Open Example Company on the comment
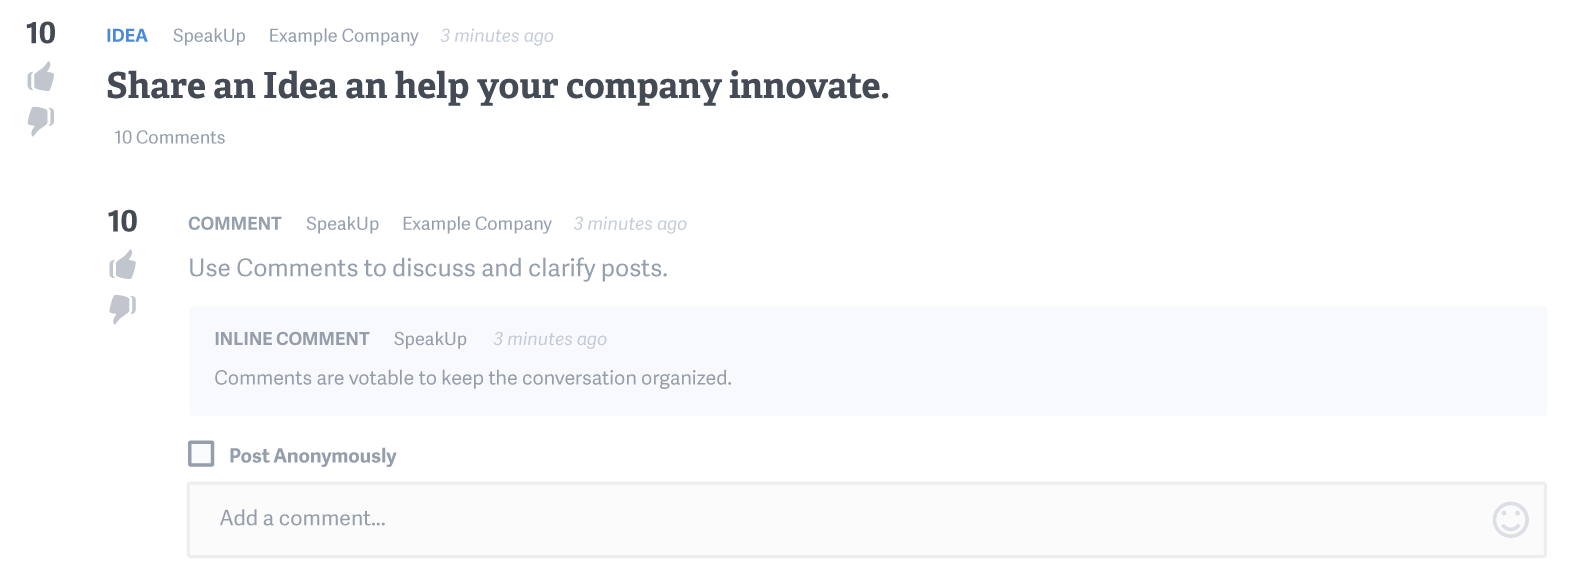1570x584 pixels. (477, 224)
